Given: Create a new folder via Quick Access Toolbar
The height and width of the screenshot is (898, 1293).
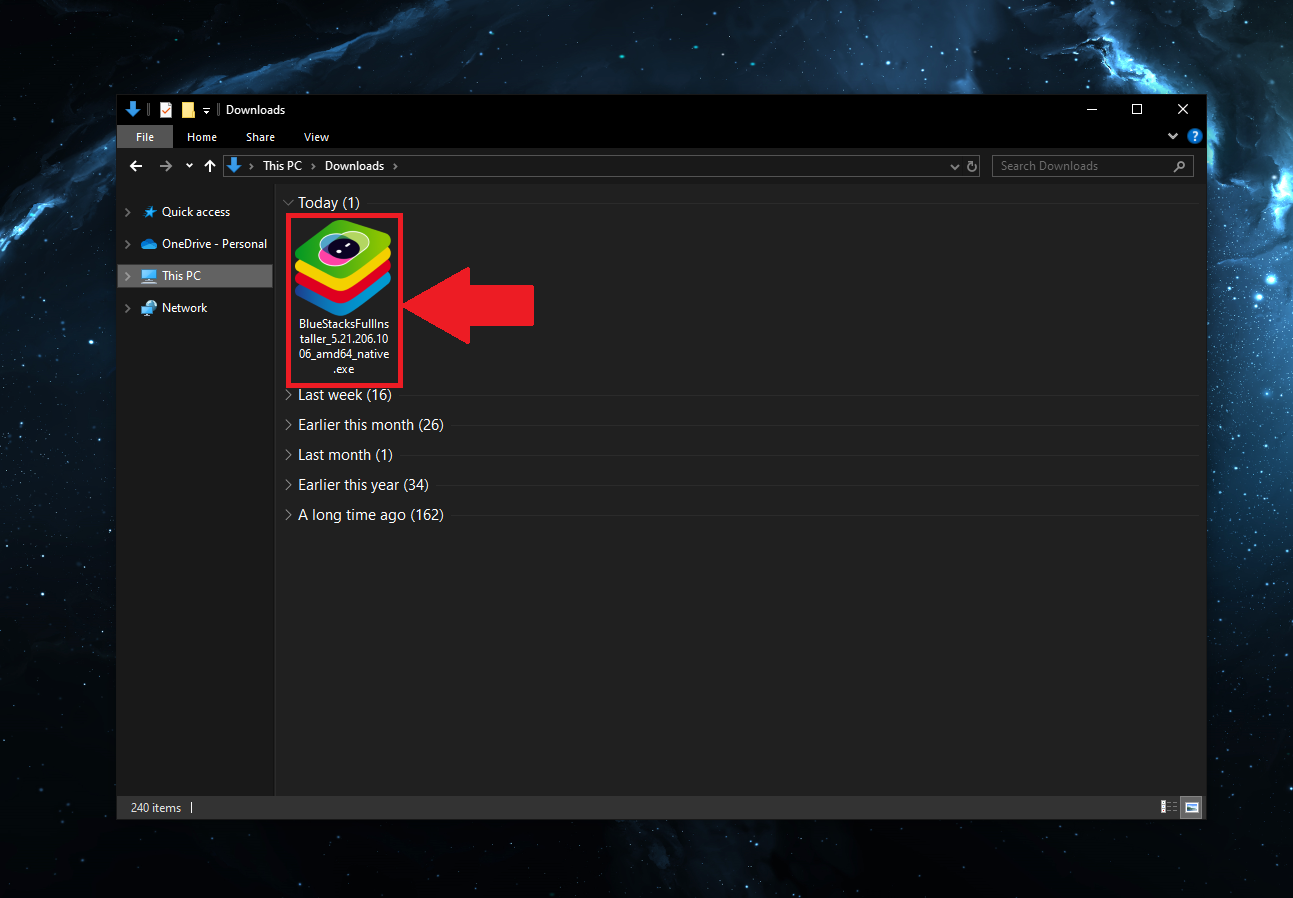Looking at the screenshot, I should point(187,109).
